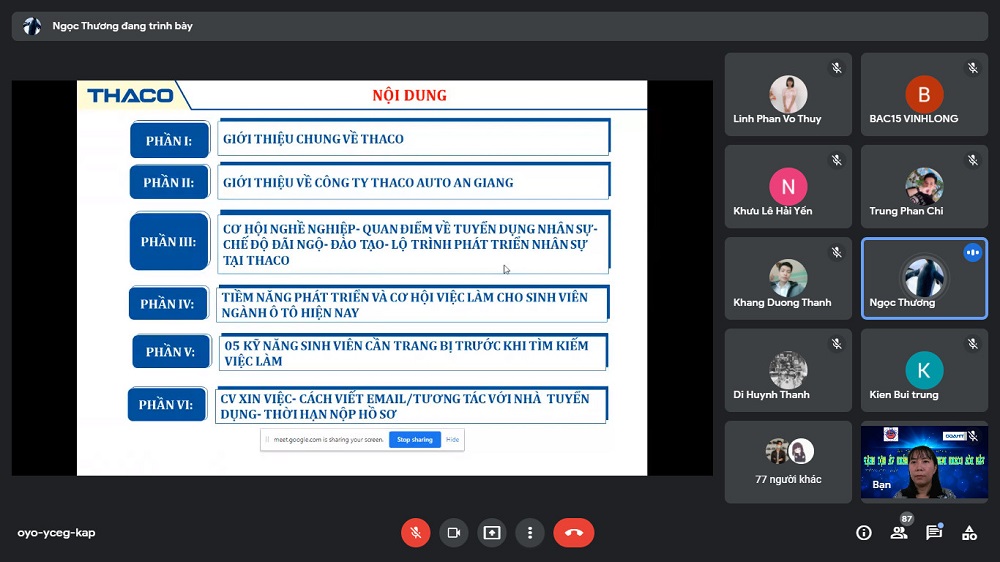Image resolution: width=1000 pixels, height=562 pixels.
Task: Click the present screen button
Action: coord(491,533)
